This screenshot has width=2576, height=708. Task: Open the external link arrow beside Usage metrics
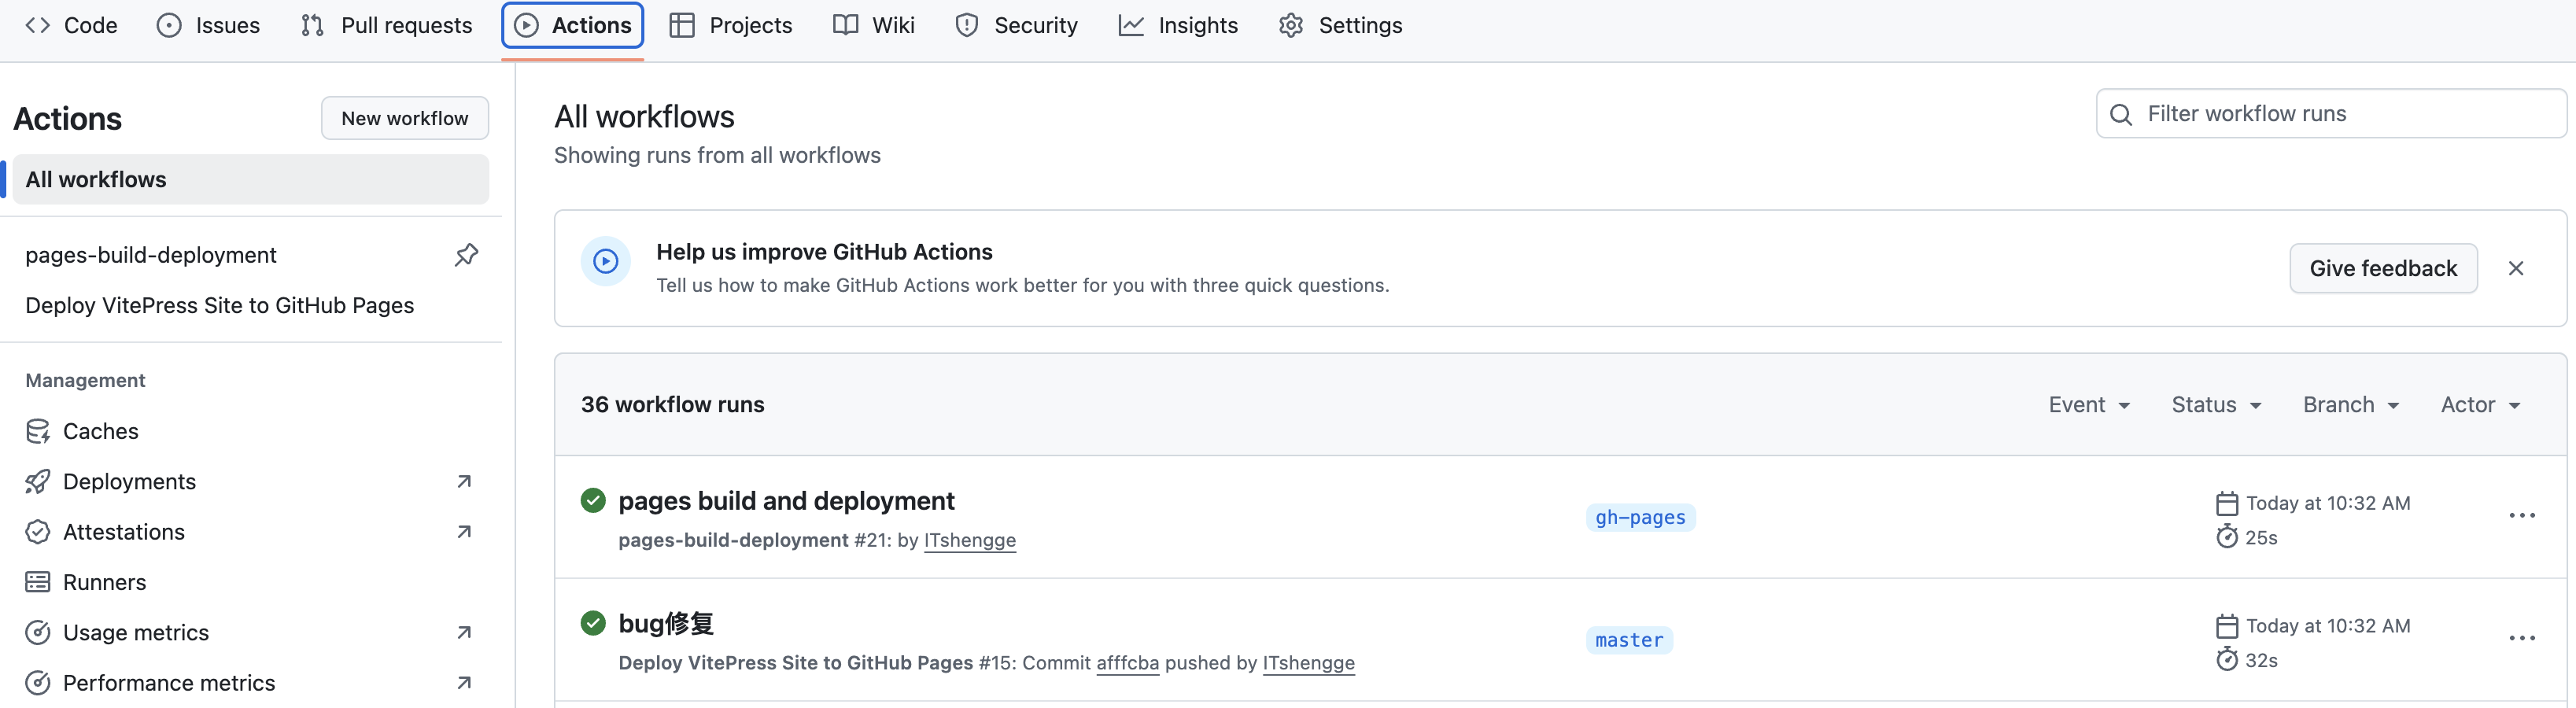pyautogui.click(x=464, y=633)
